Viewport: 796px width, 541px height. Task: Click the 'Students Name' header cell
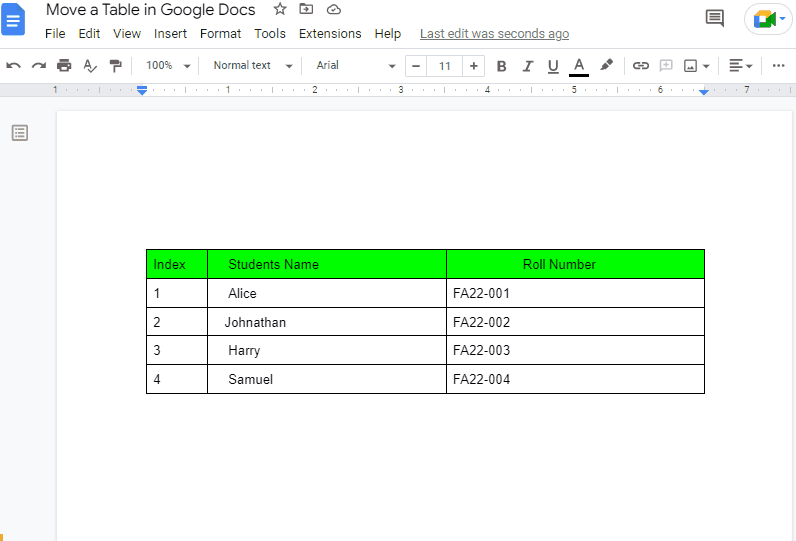pos(327,264)
